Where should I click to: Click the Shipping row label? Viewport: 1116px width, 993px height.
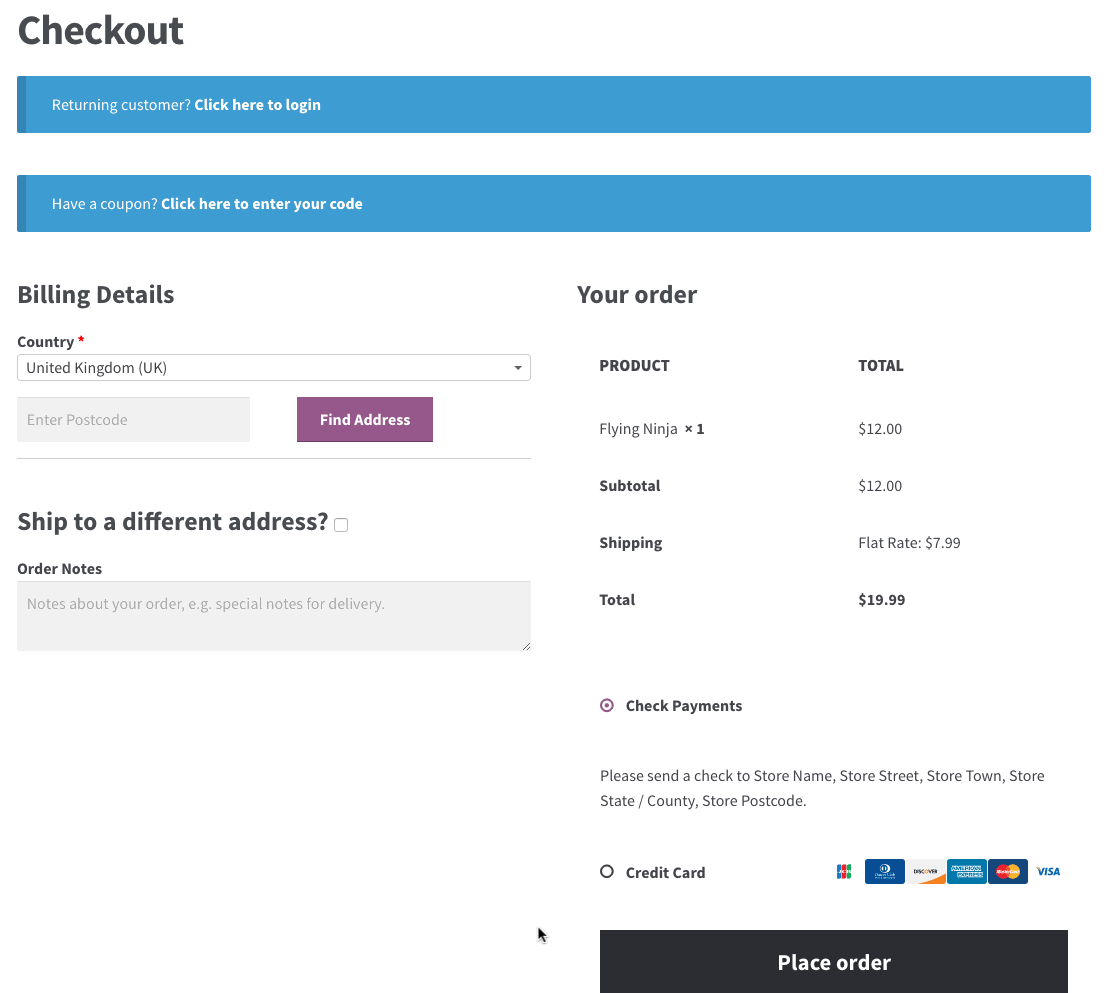tap(631, 542)
